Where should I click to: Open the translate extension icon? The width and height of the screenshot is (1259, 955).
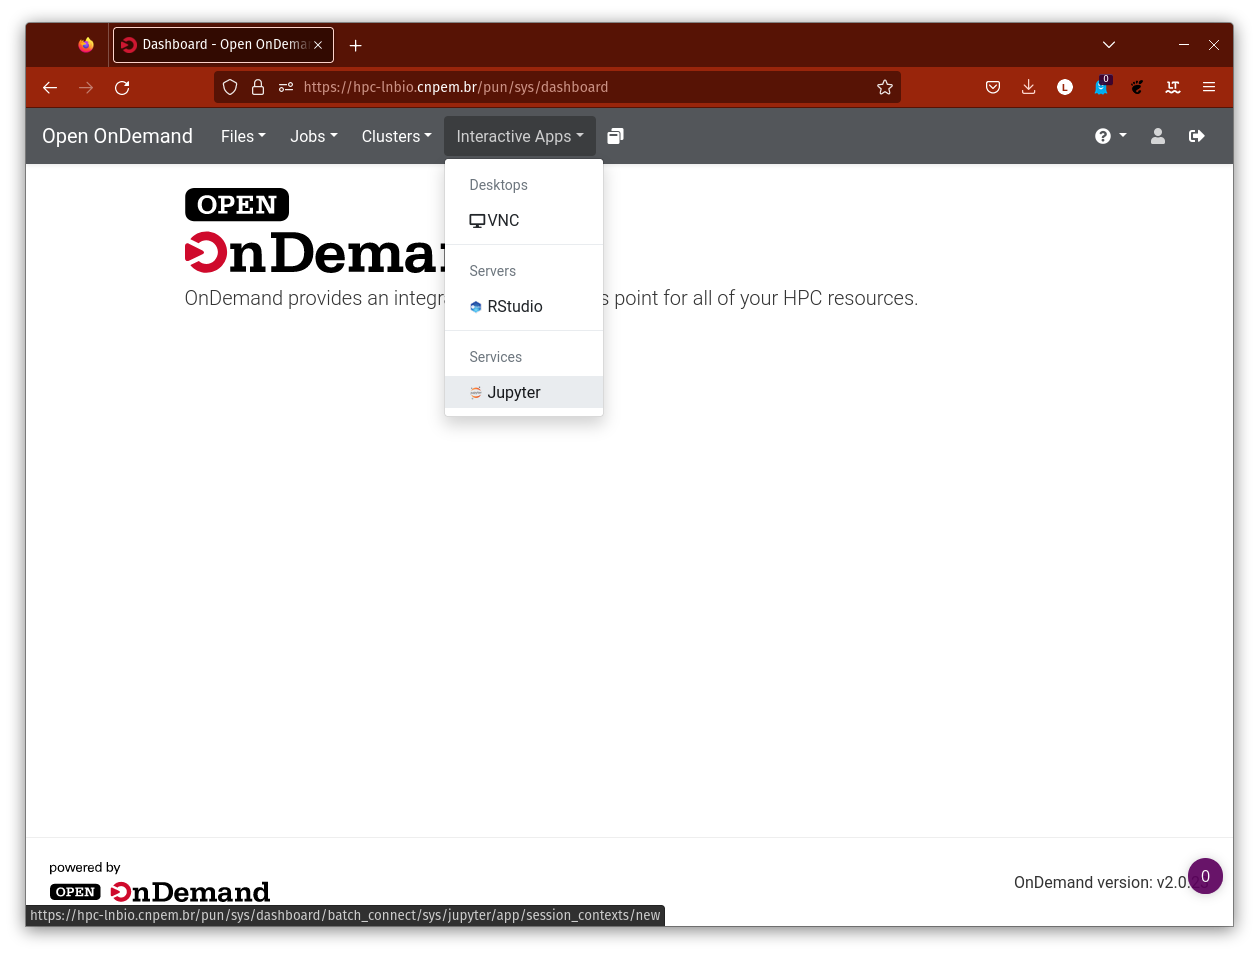1173,87
